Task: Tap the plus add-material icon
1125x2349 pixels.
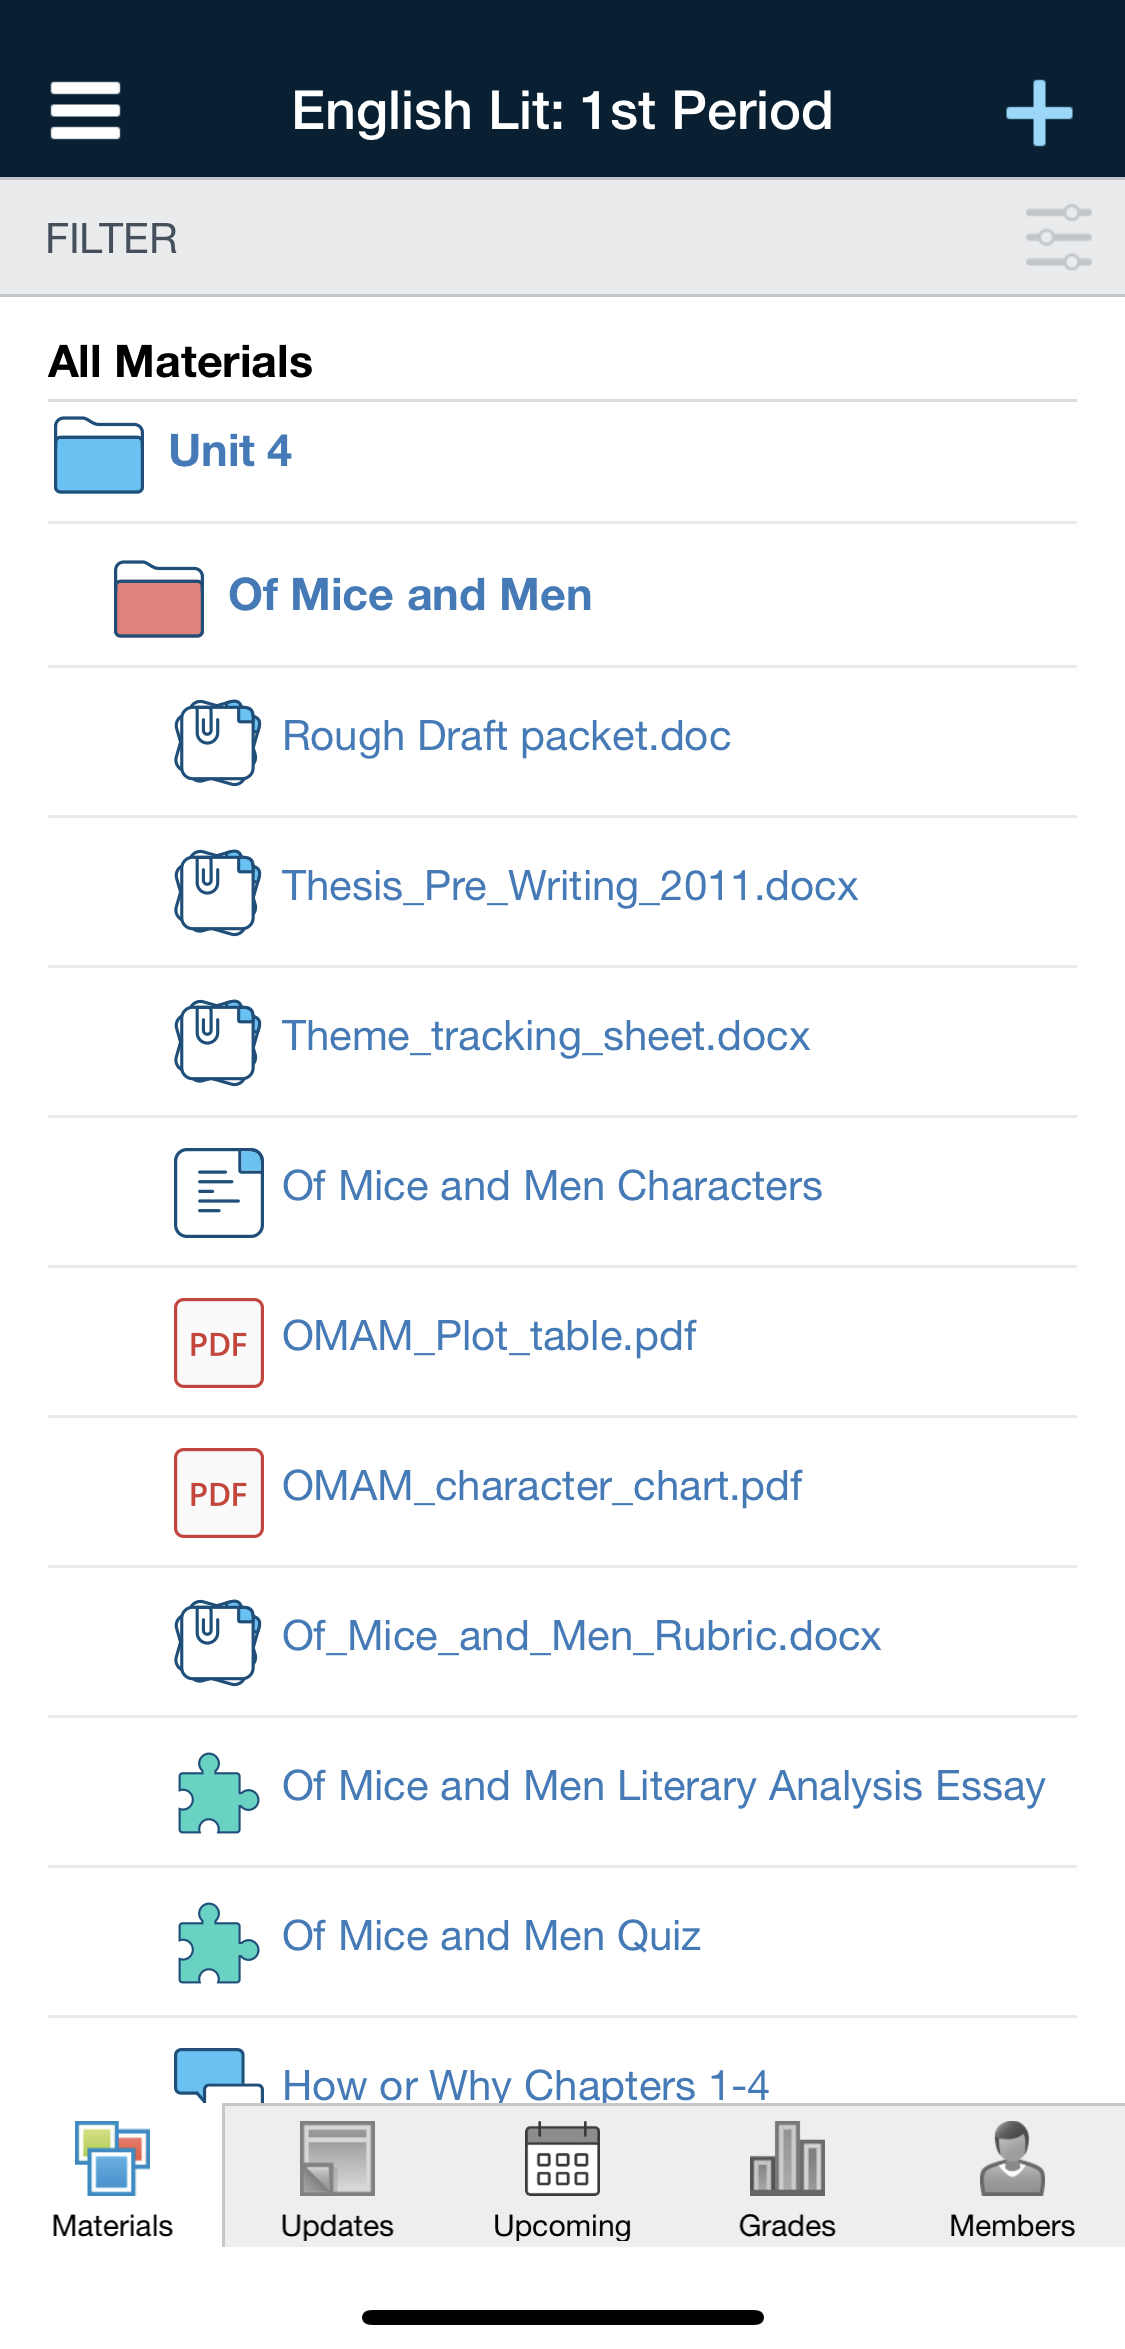Action: tap(1038, 112)
